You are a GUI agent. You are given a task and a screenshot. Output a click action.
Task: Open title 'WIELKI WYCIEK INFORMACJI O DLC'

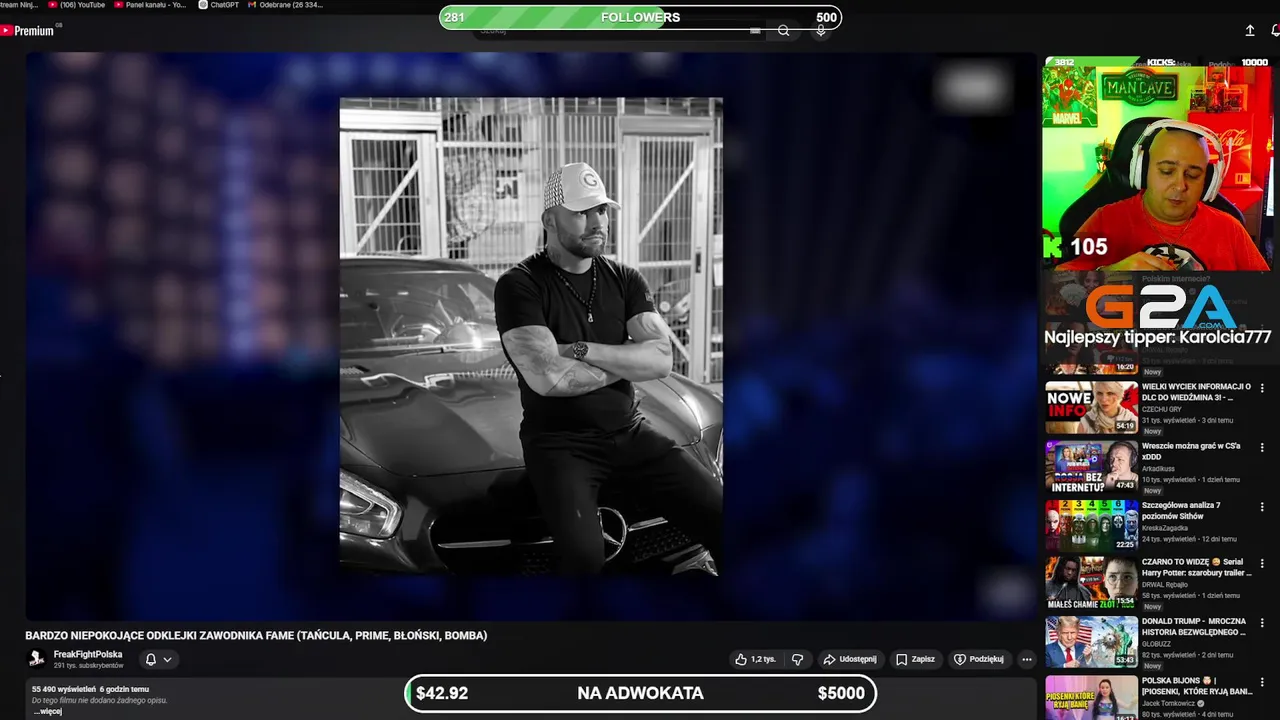click(1196, 392)
